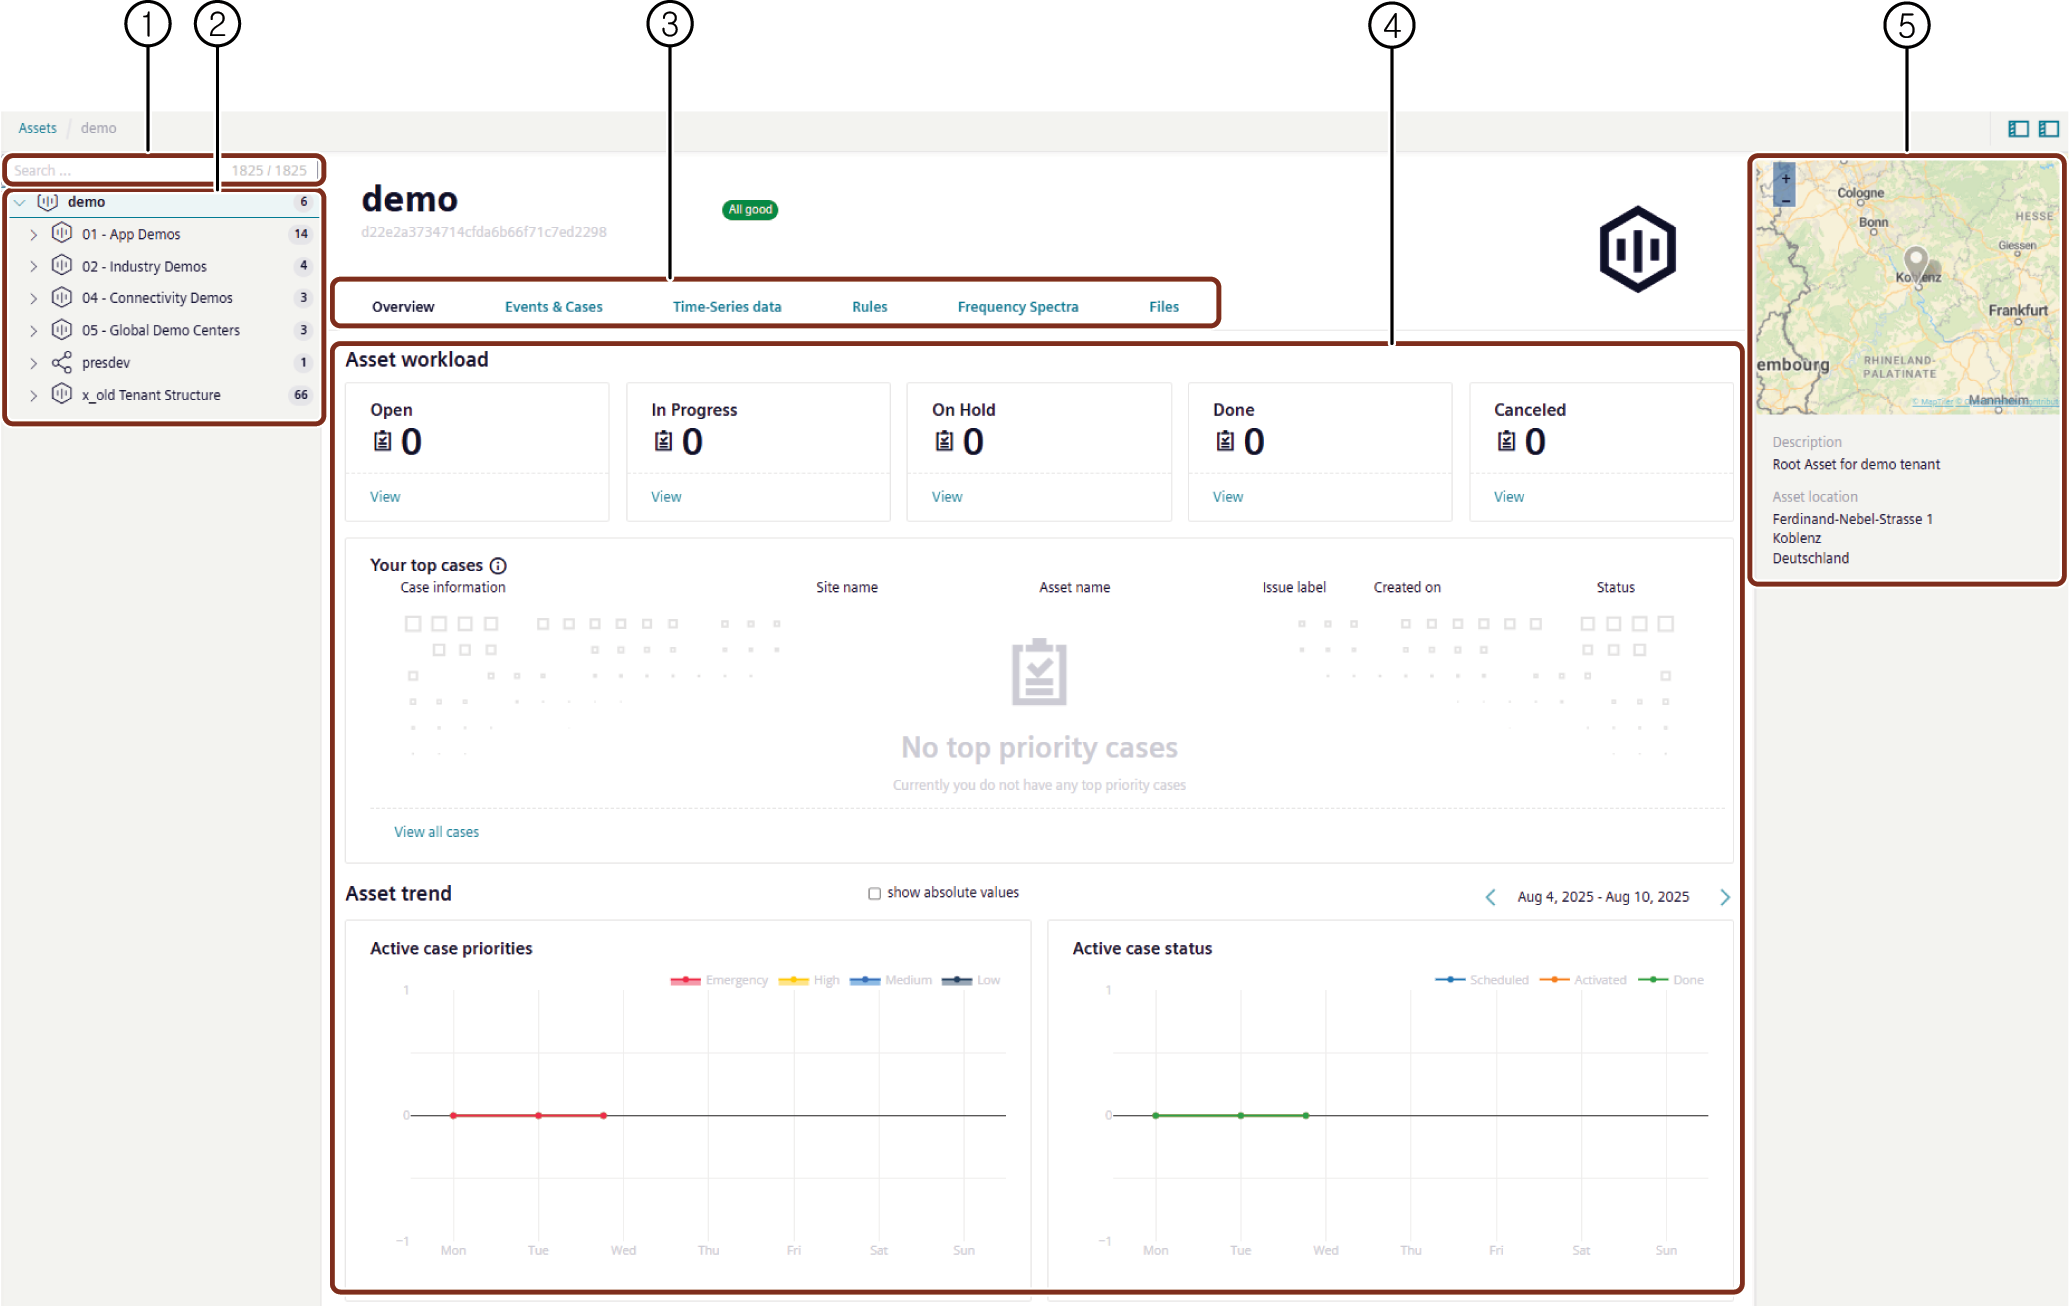Expand the 01 - App Demos node
Screen dimensions: 2069x1306
tap(33, 234)
